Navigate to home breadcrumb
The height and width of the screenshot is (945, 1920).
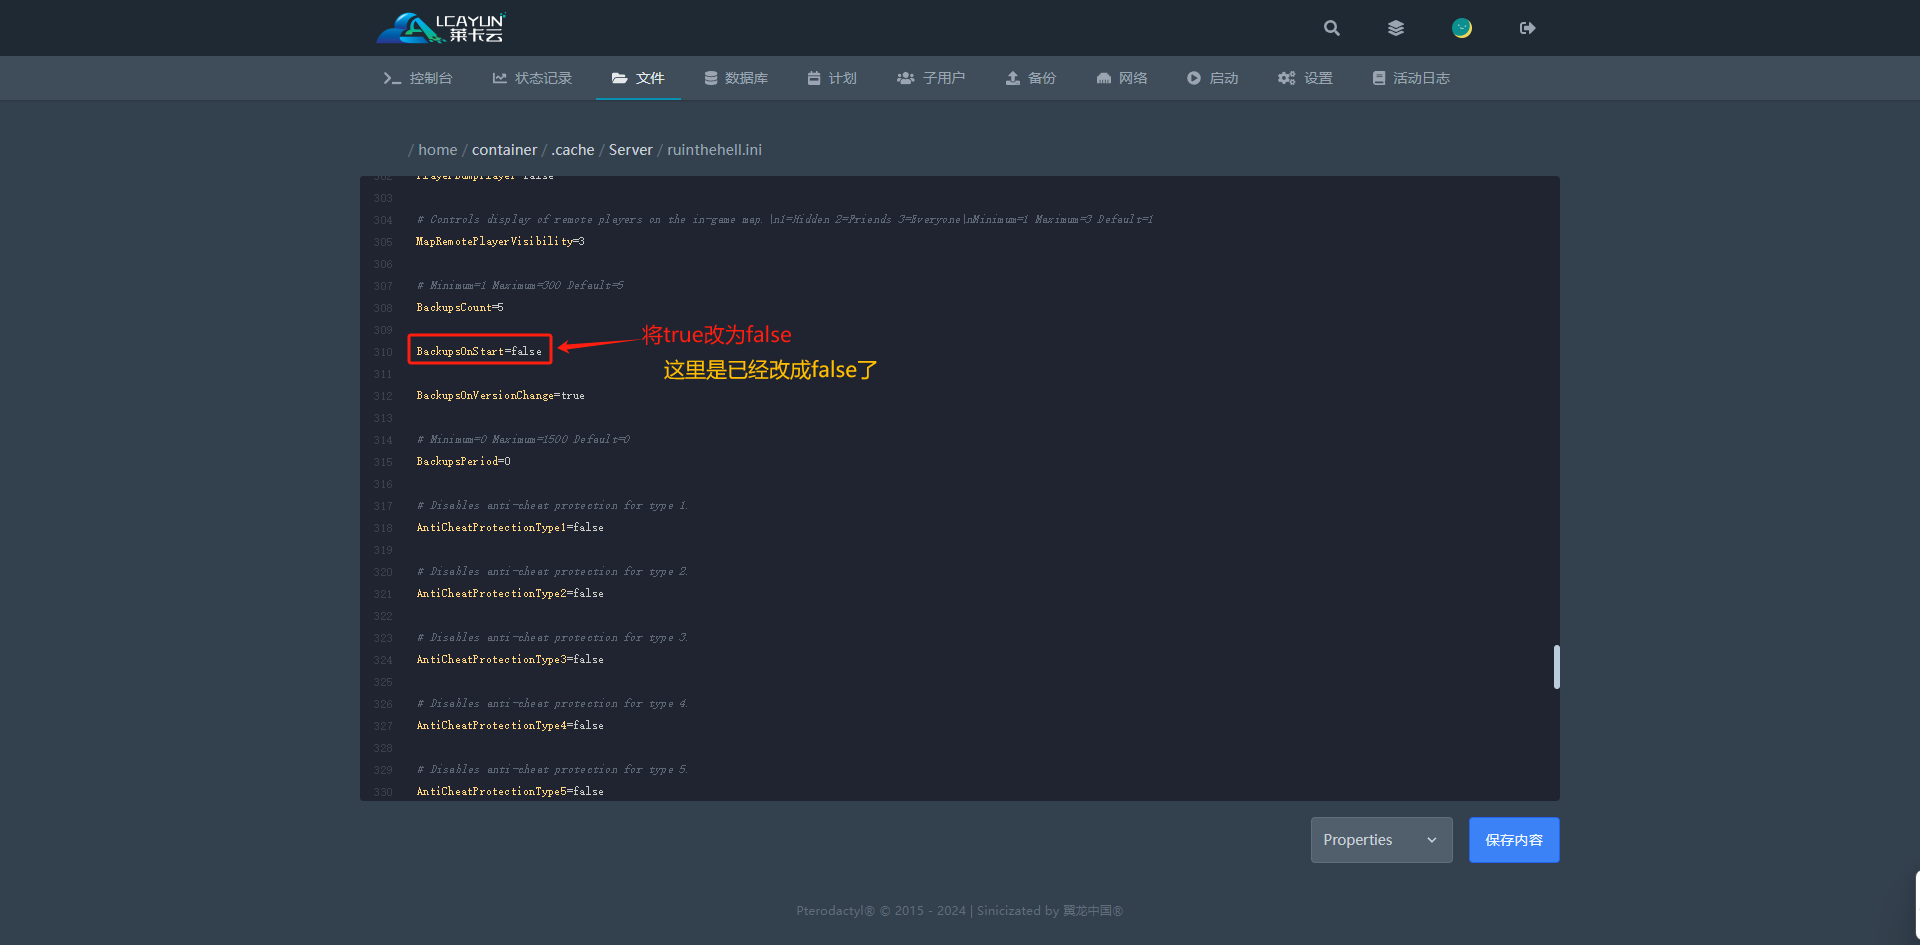point(437,150)
